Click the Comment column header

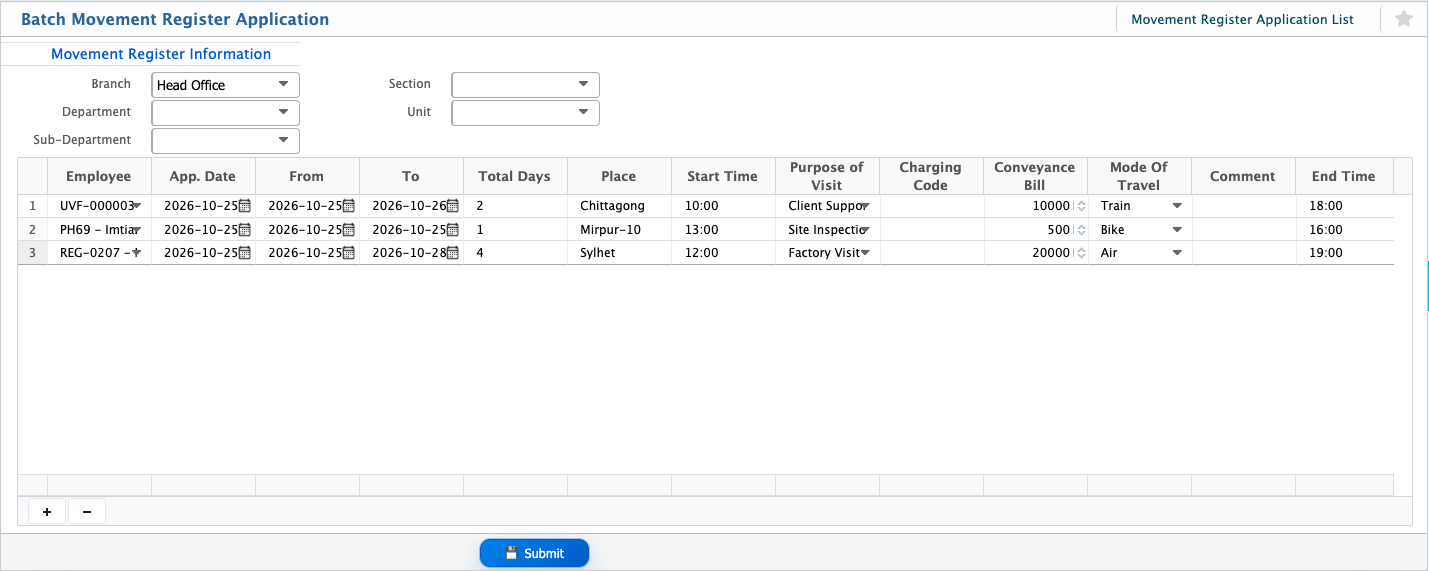[1243, 176]
